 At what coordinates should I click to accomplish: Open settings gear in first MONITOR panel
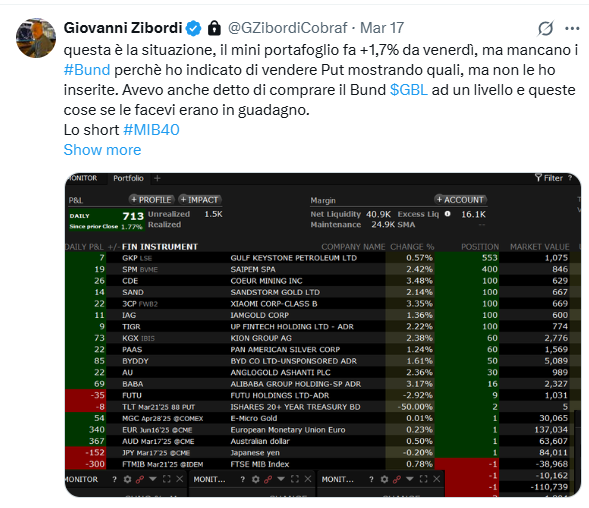[x=128, y=479]
